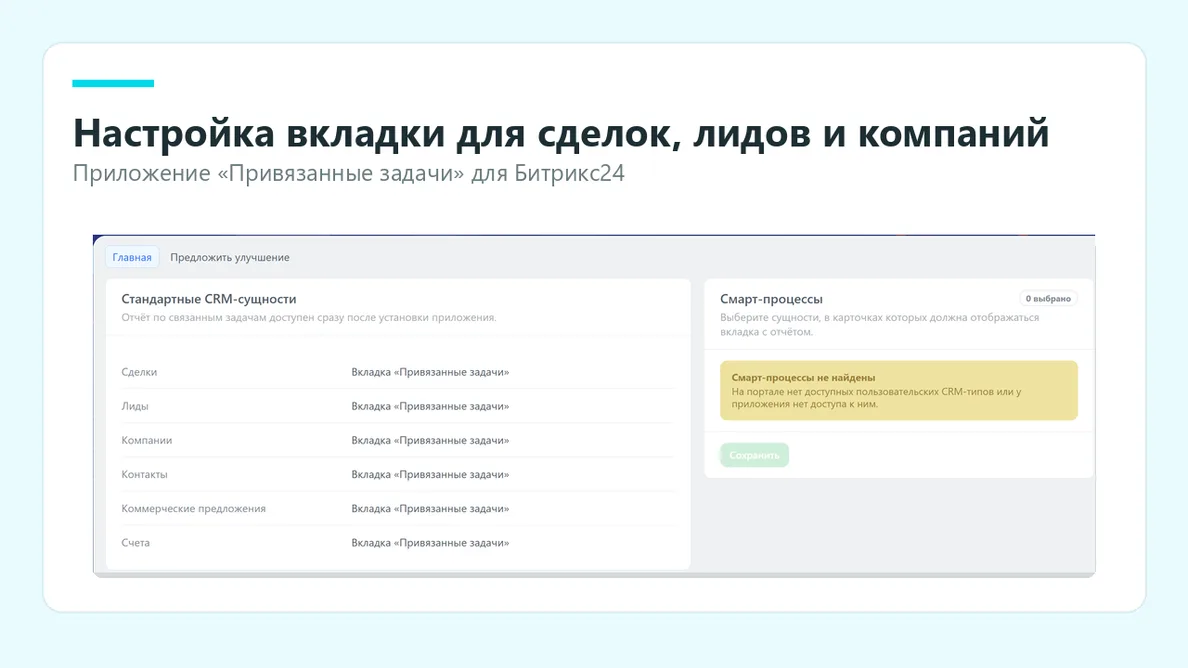Select the Контакты row label
1188x668 pixels.
click(145, 474)
